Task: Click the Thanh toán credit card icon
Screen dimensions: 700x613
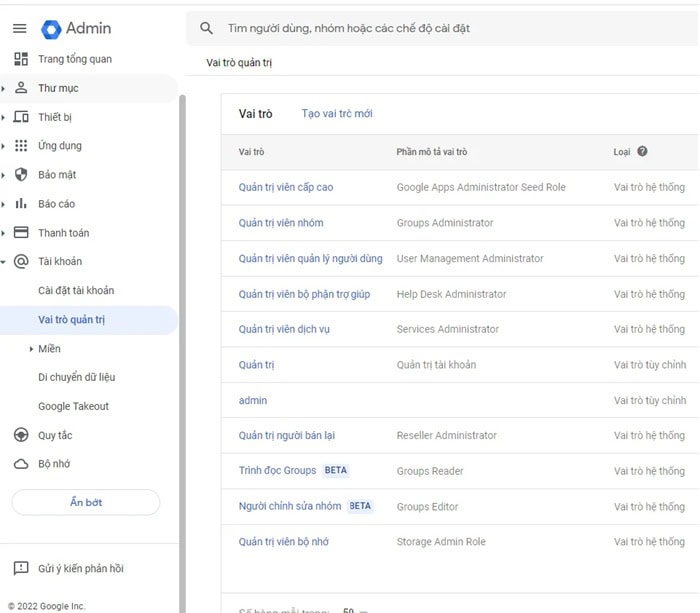Action: tap(21, 233)
